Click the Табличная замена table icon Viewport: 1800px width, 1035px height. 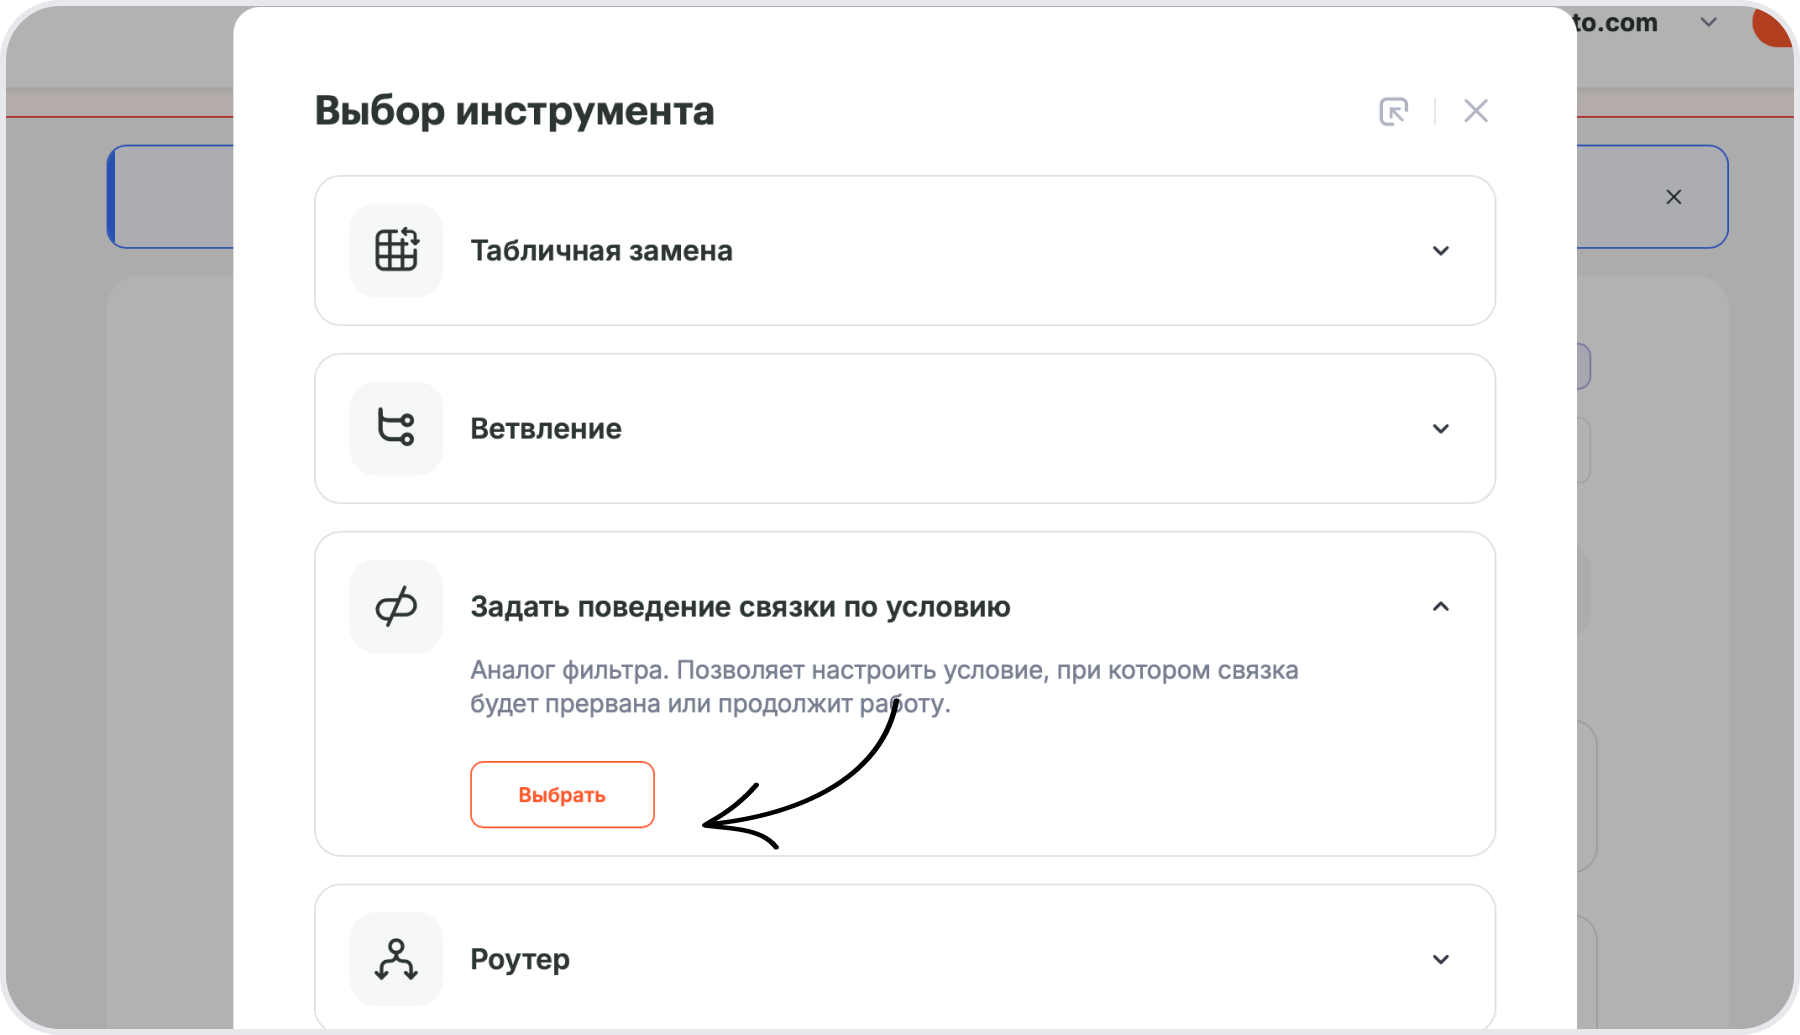[x=396, y=250]
